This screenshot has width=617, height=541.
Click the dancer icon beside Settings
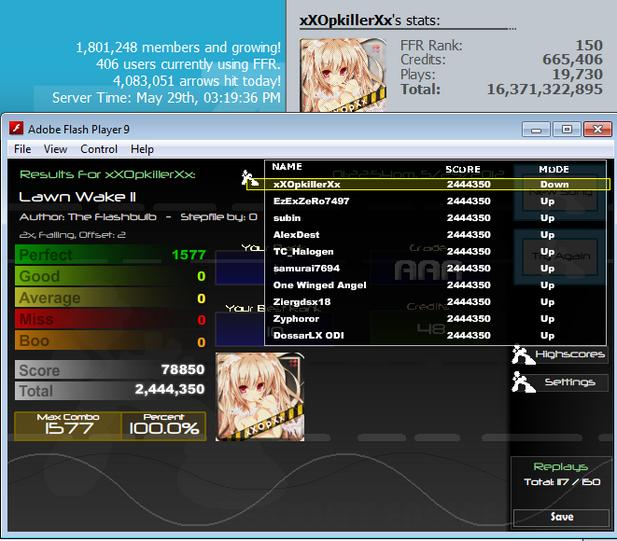523,382
